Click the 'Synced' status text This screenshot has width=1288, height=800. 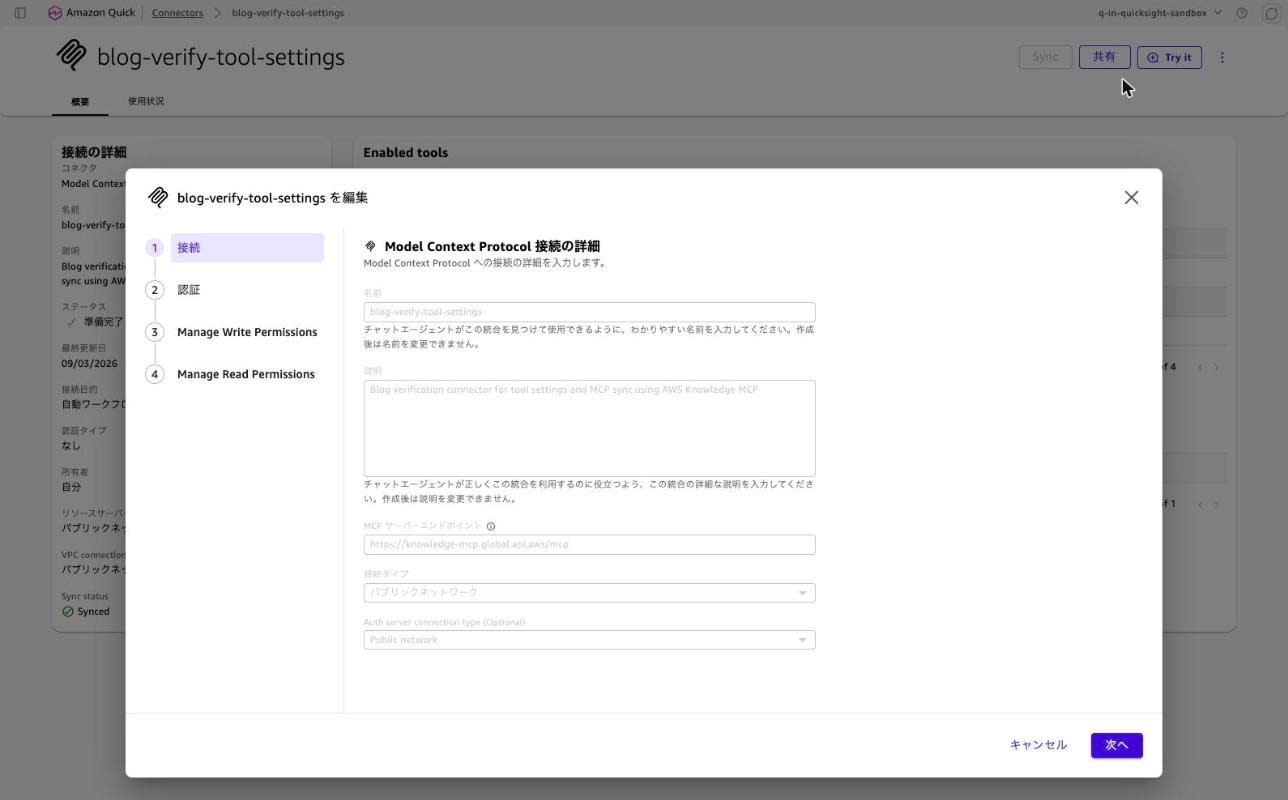pyautogui.click(x=94, y=612)
